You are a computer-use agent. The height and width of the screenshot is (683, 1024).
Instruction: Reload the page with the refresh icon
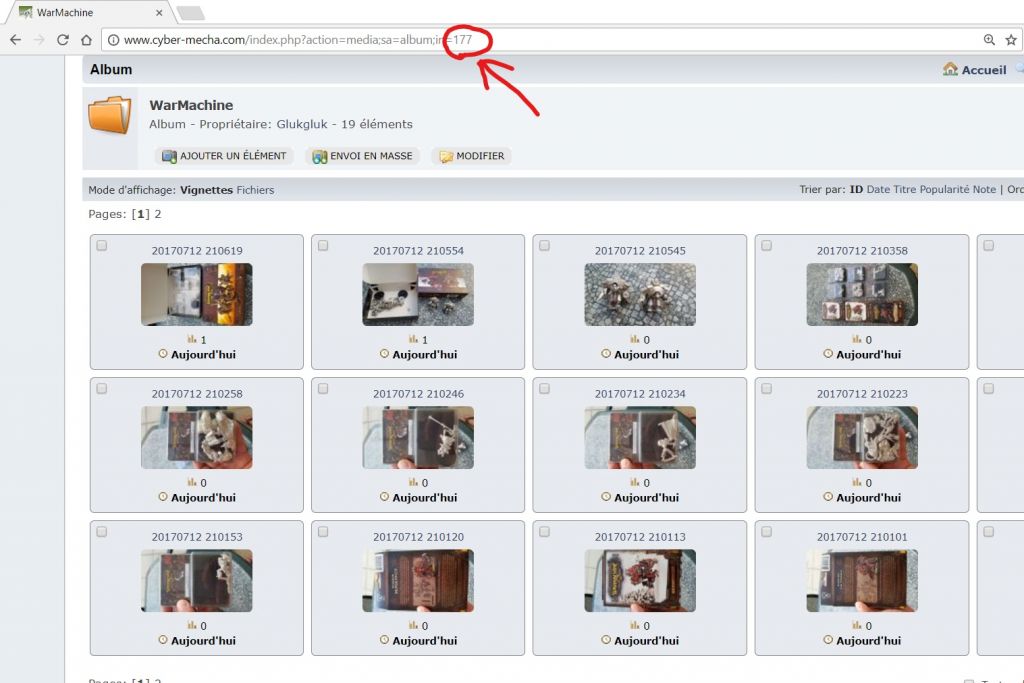pos(63,40)
